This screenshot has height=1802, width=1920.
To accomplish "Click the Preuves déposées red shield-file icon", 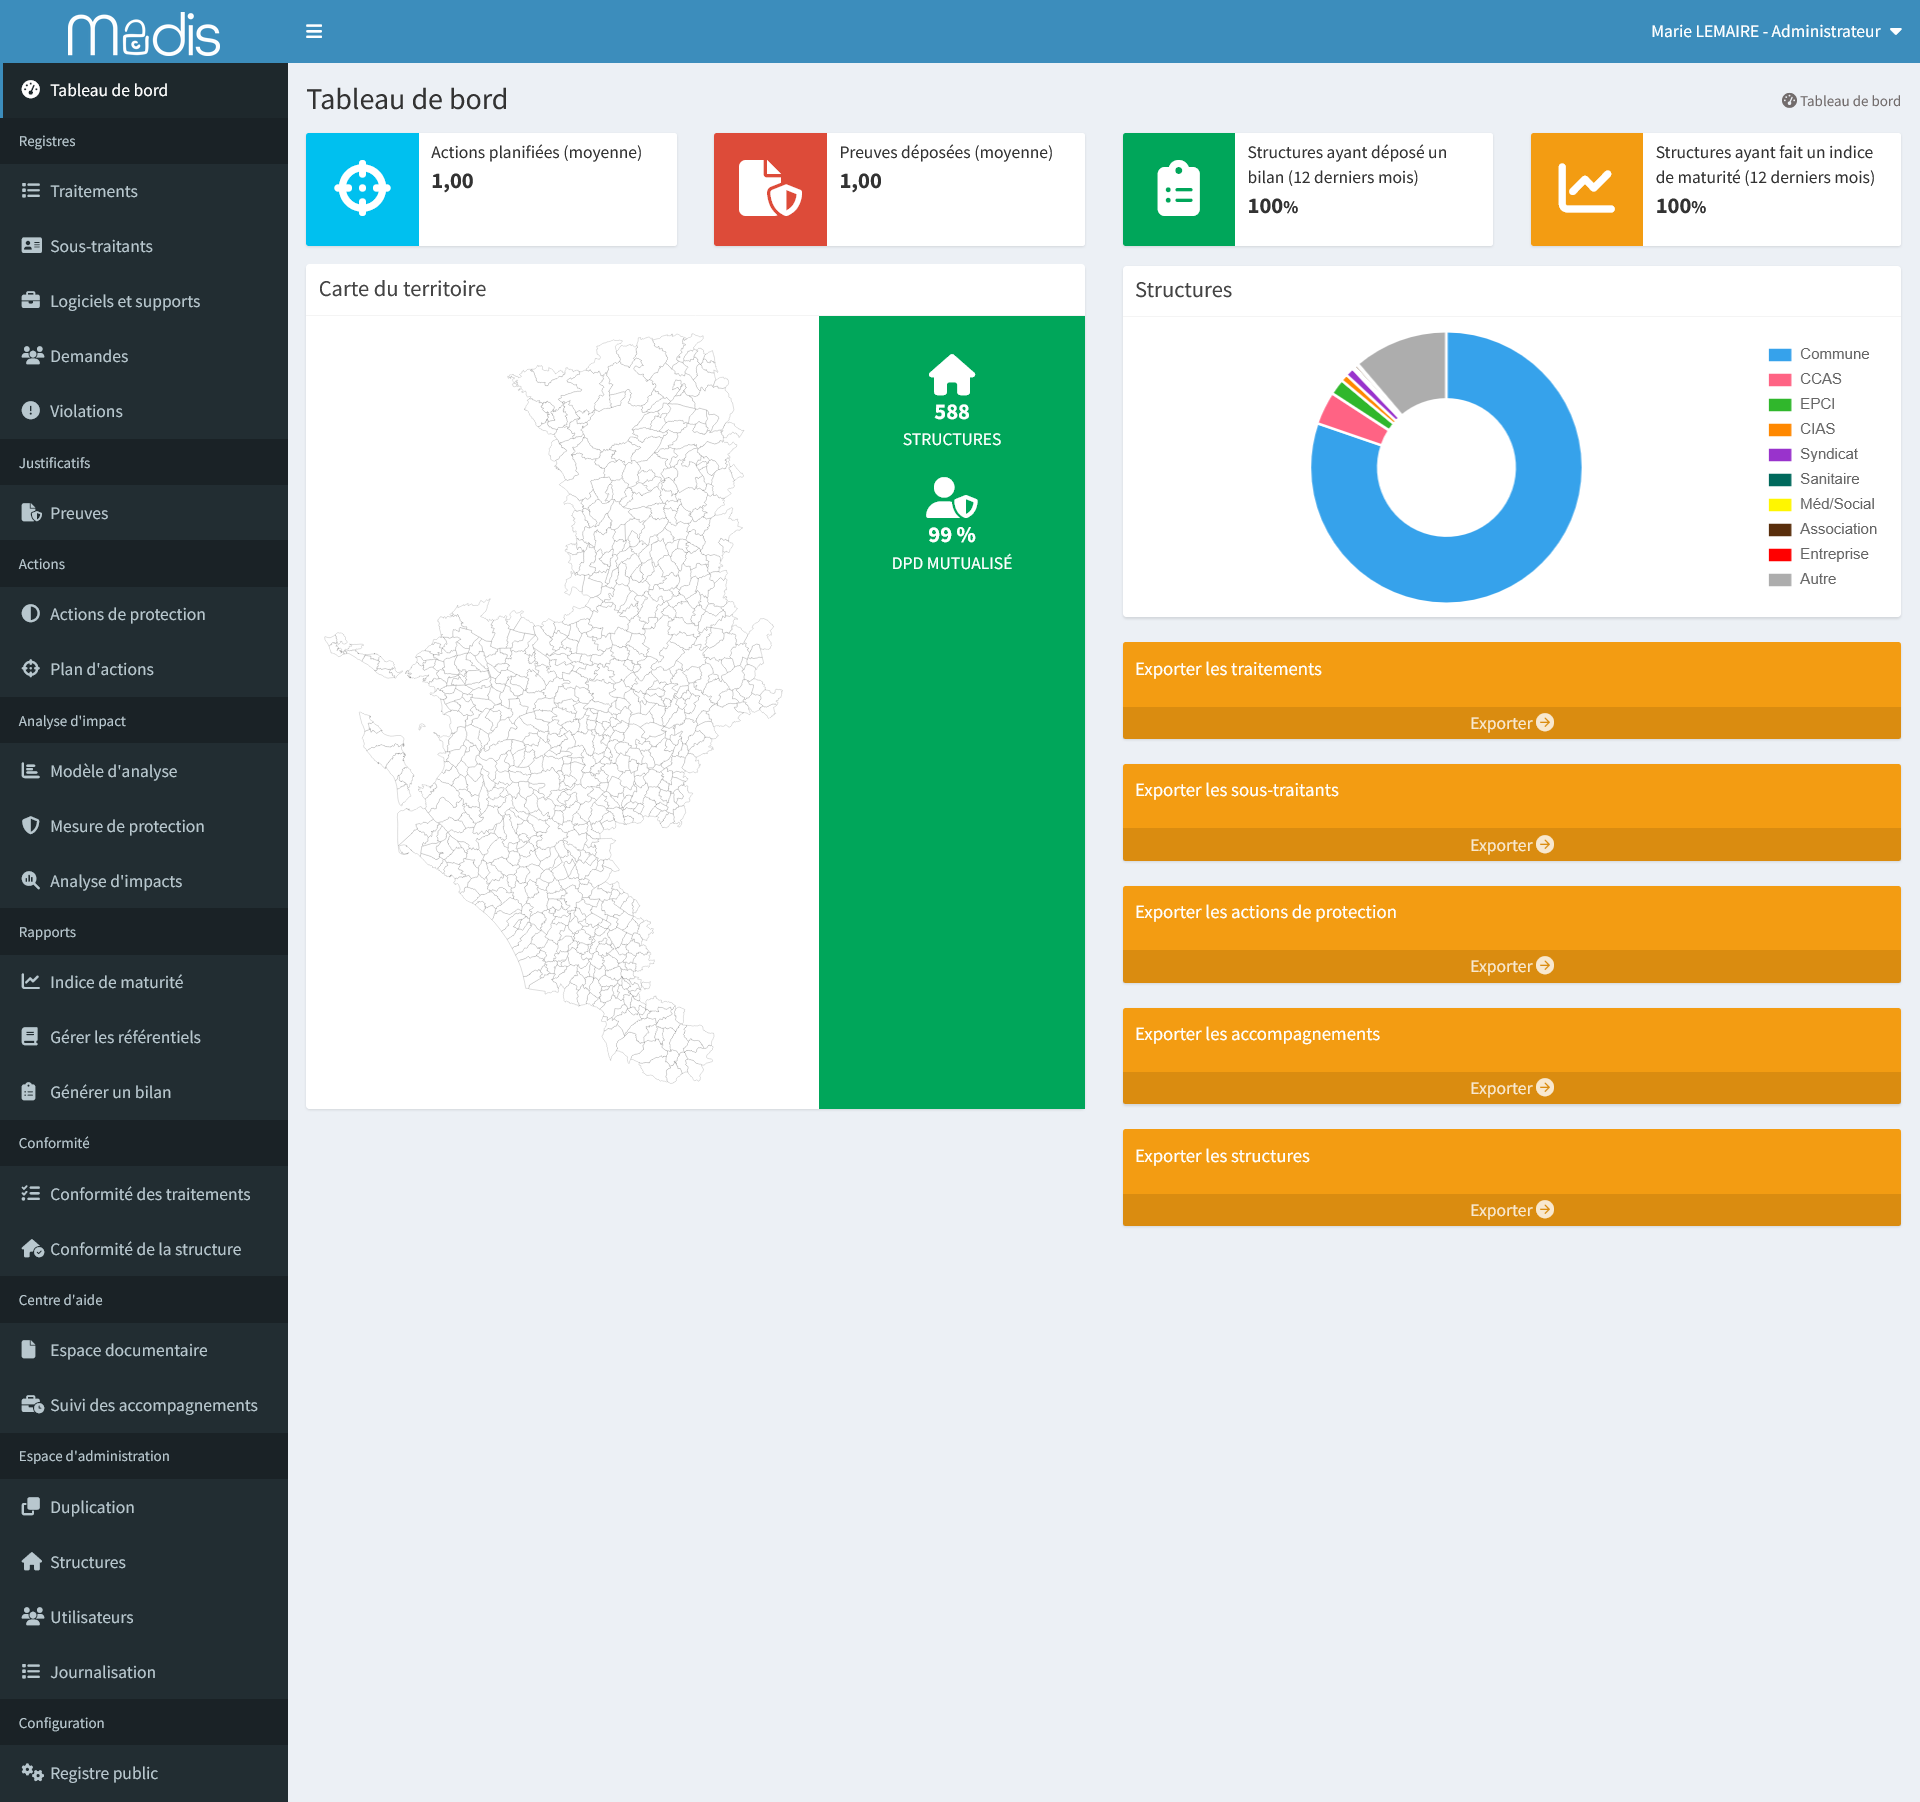I will [770, 188].
